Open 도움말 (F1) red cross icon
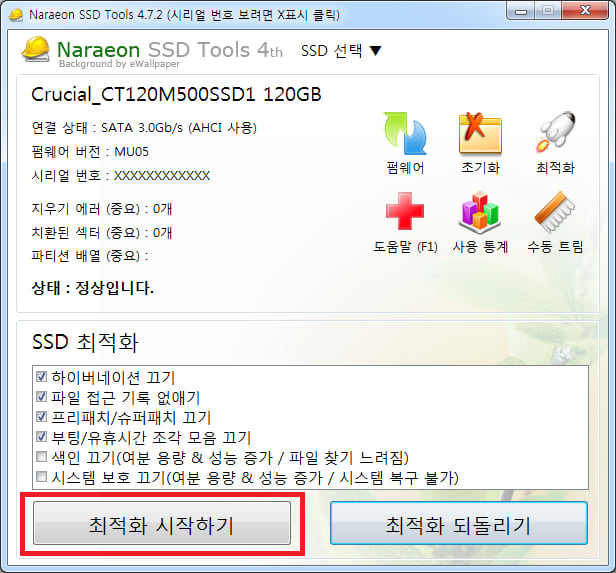 [405, 211]
